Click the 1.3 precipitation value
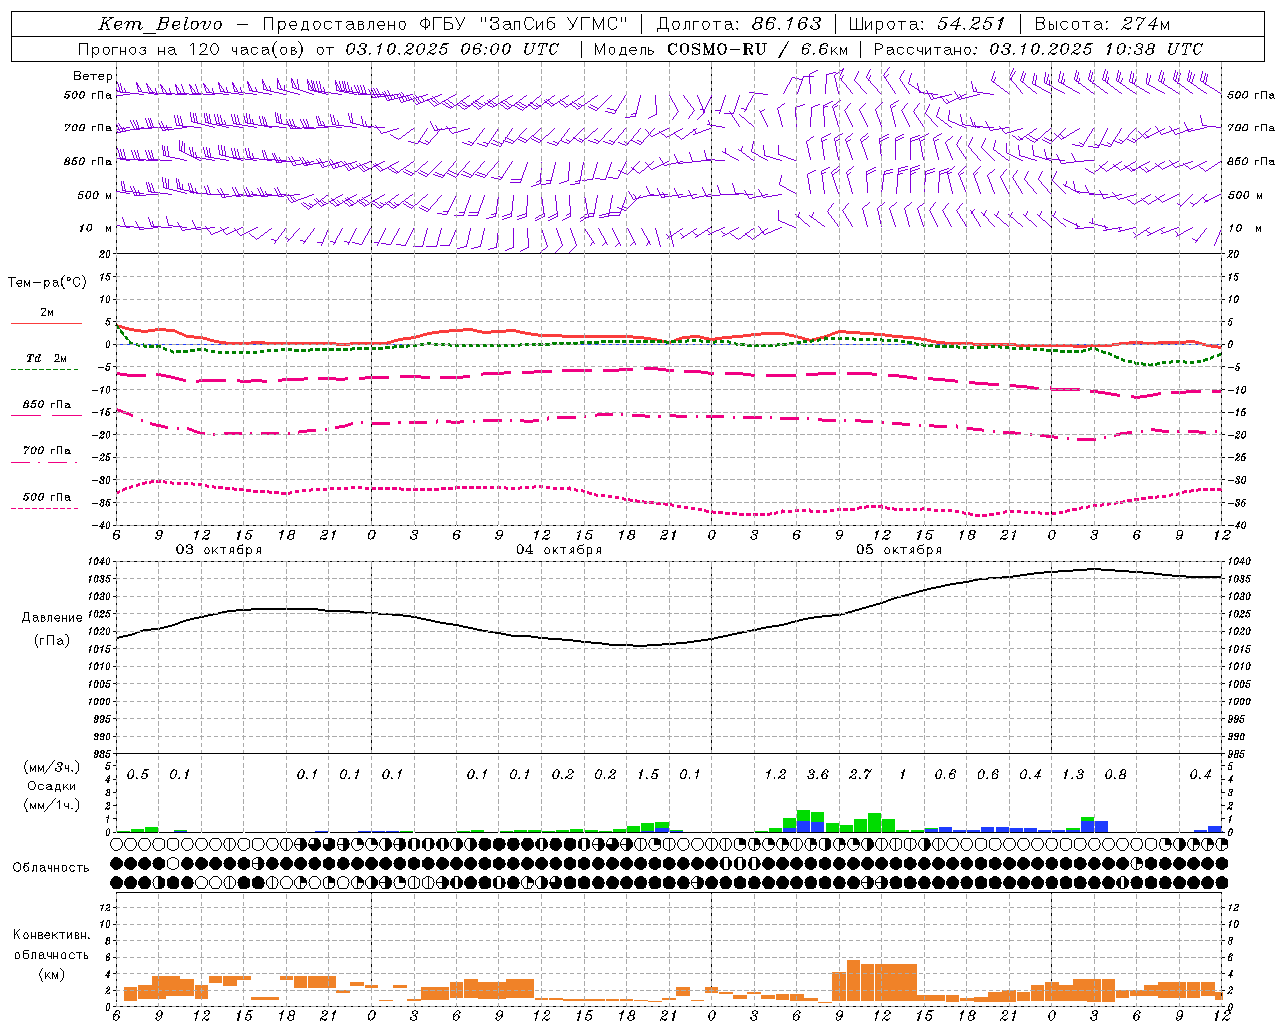 click(x=1073, y=775)
